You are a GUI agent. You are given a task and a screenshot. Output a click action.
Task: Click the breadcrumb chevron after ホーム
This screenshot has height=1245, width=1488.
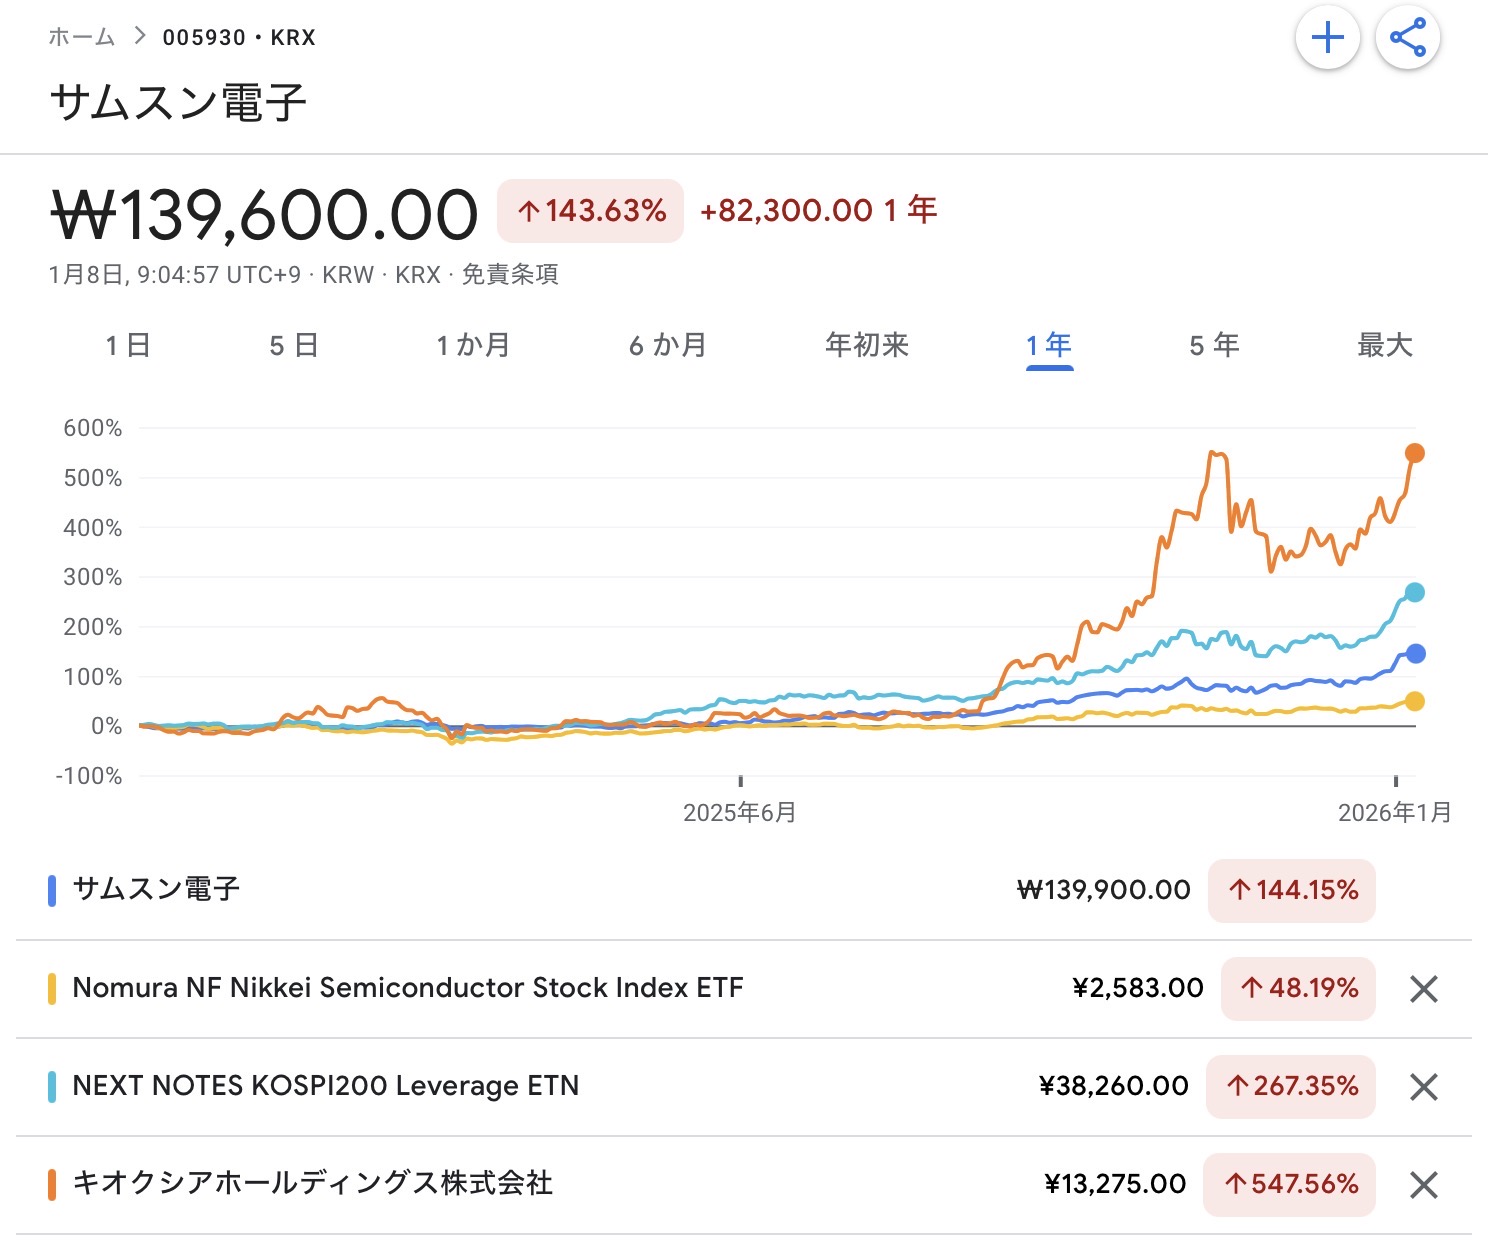pyautogui.click(x=140, y=37)
